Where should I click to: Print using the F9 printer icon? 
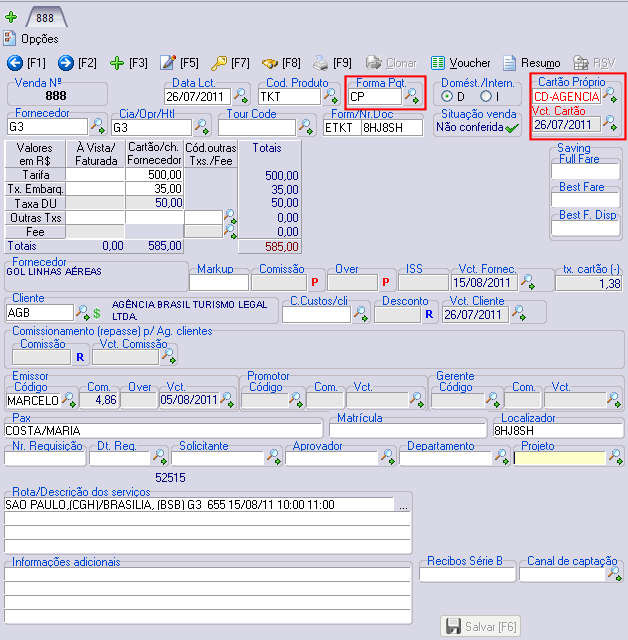tap(321, 63)
